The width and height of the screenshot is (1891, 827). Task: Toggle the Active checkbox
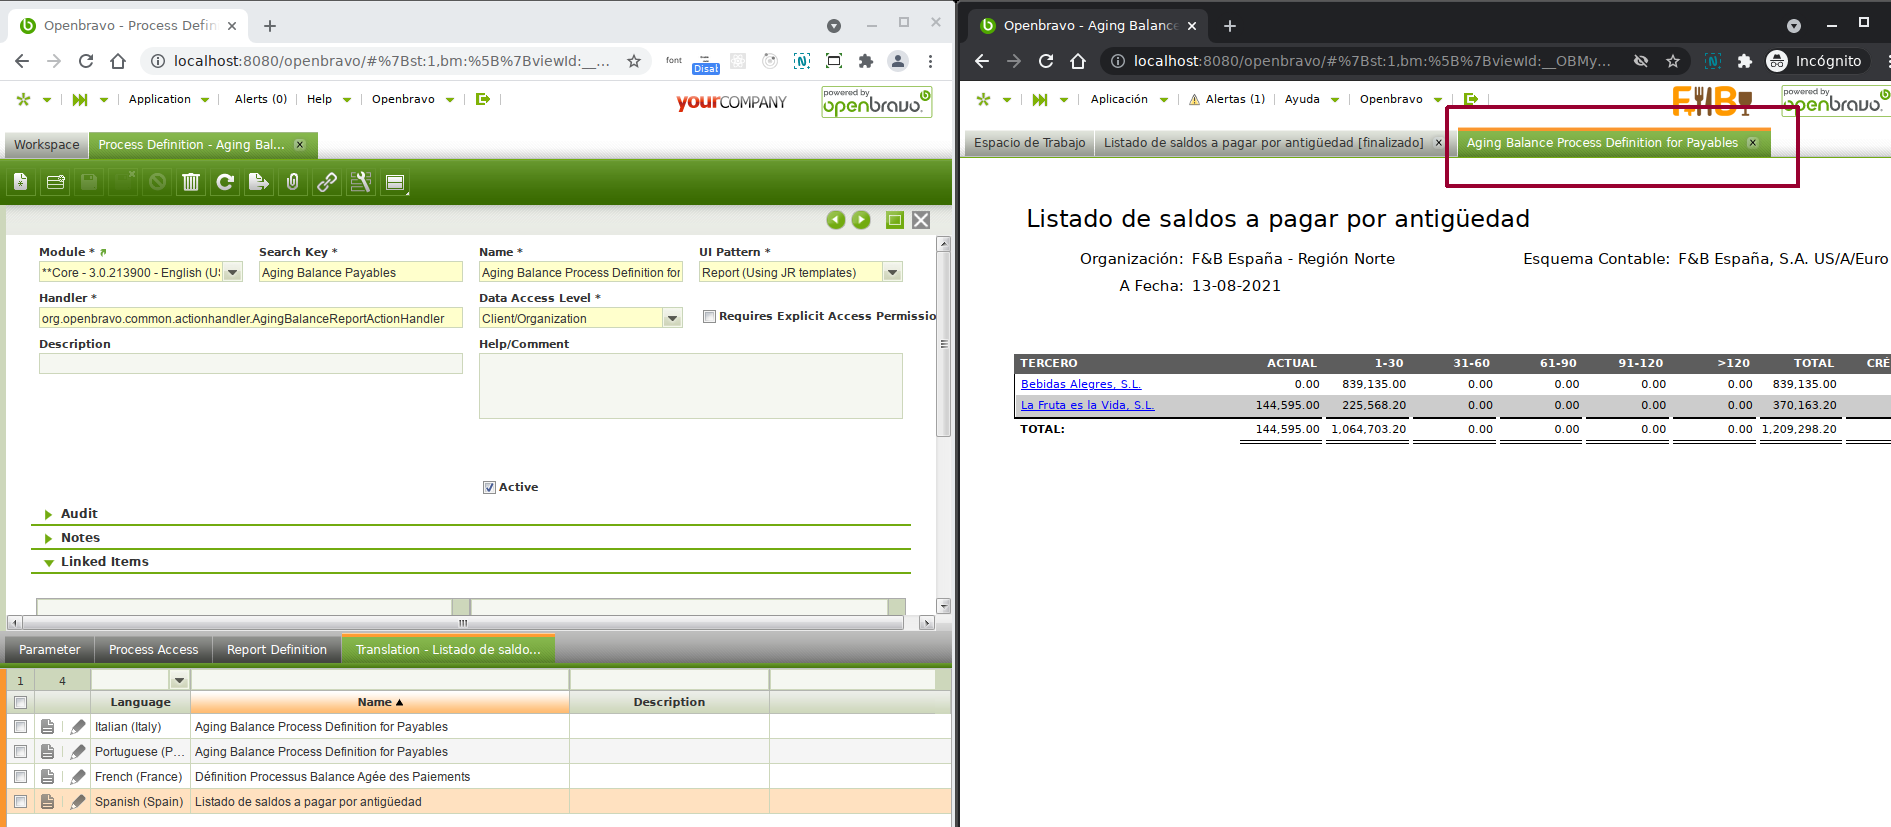click(489, 488)
